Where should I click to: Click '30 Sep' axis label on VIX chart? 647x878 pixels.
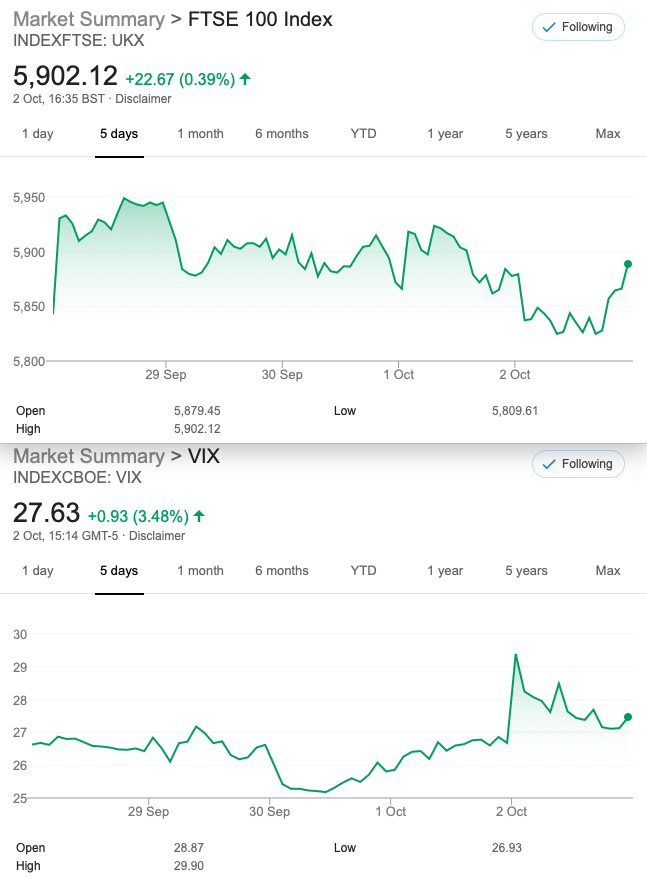point(269,811)
